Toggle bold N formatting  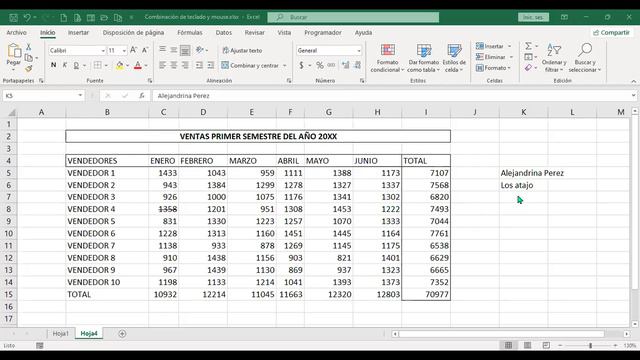coord(53,65)
